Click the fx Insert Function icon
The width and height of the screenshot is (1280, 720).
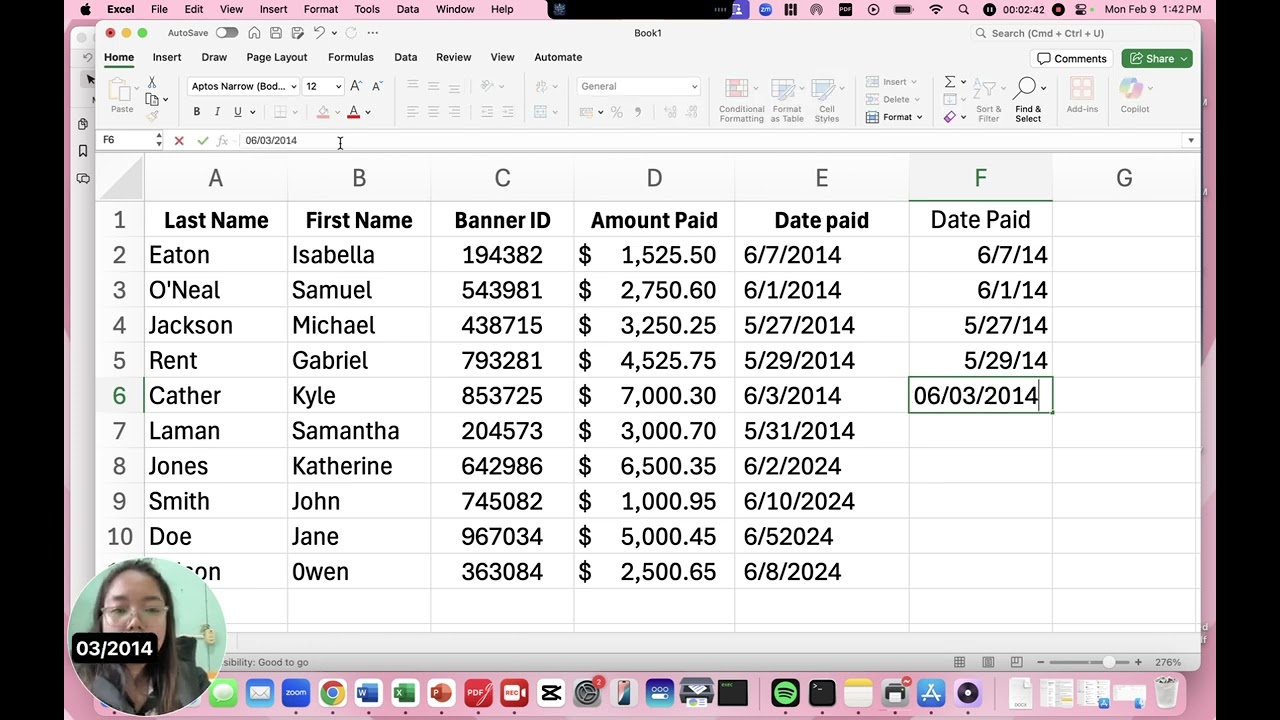coord(222,141)
